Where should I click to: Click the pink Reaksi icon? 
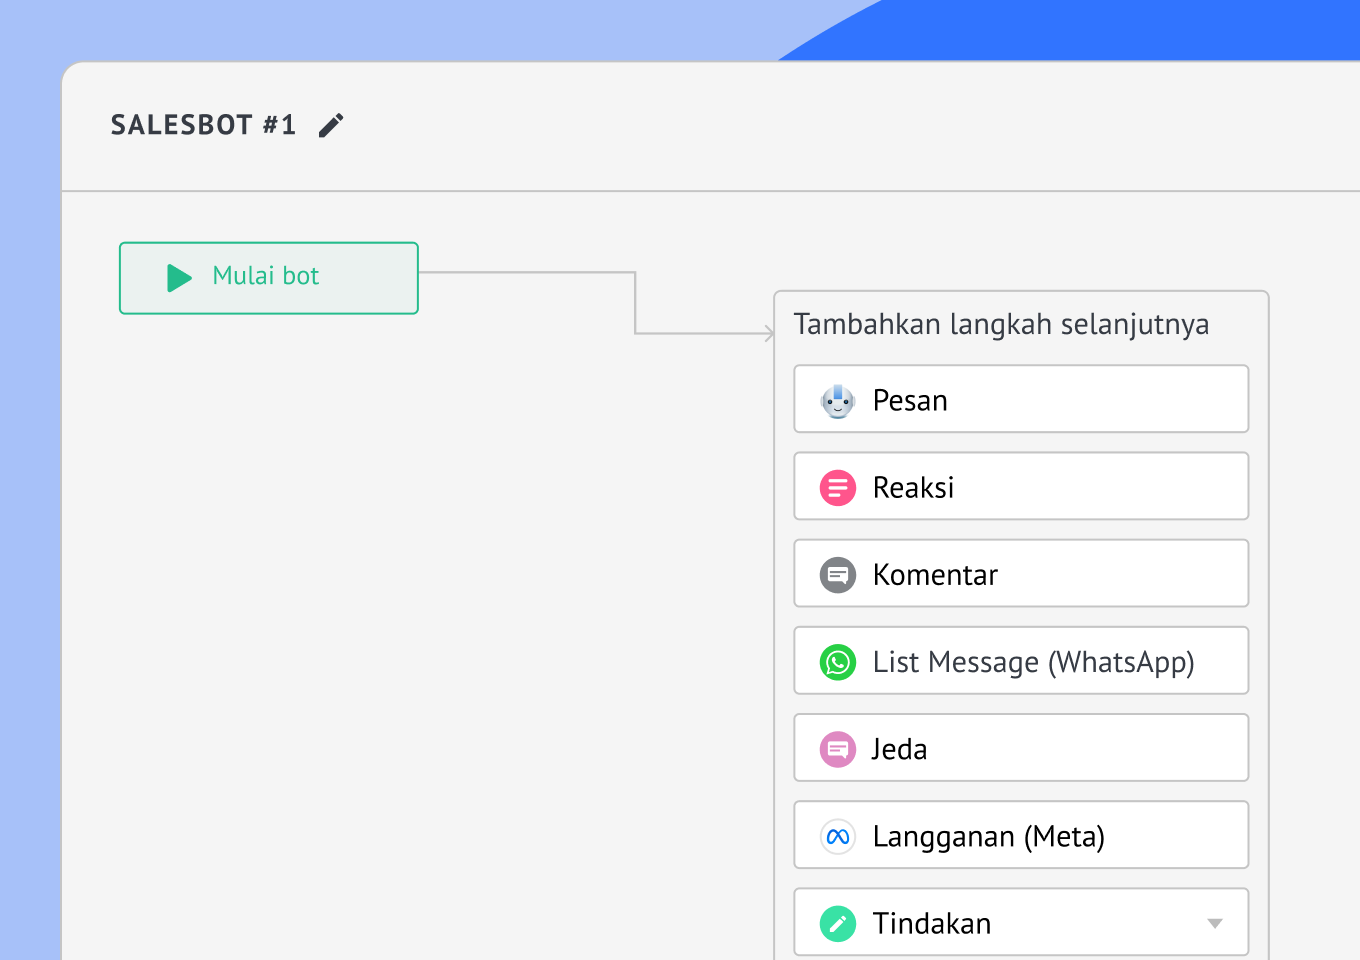[838, 488]
